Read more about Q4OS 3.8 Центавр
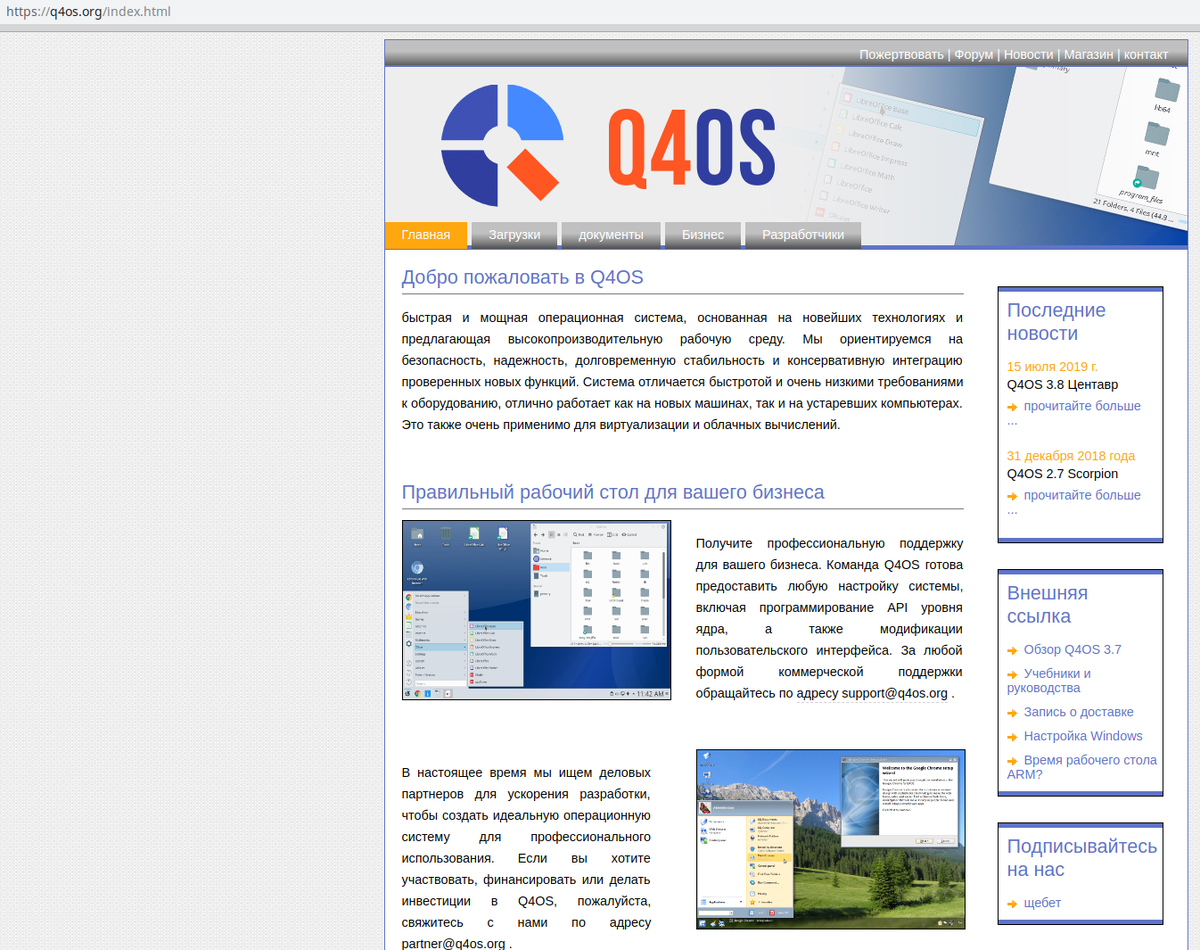The image size is (1200, 950). (1082, 406)
